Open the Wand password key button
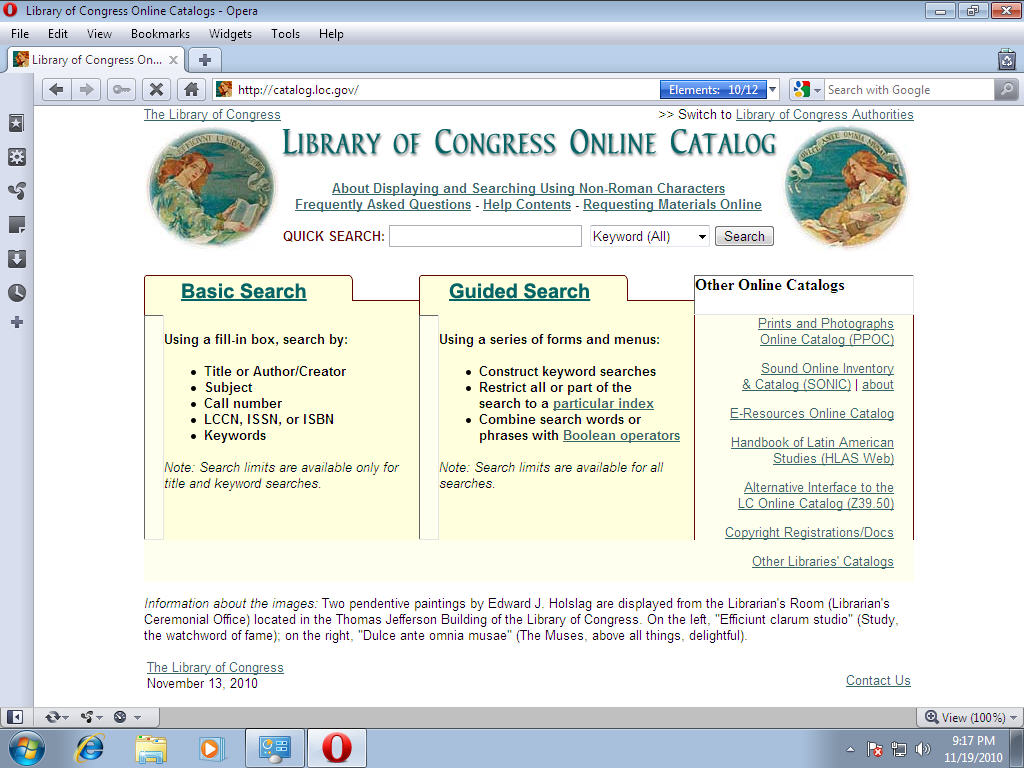1024x768 pixels. [x=121, y=89]
